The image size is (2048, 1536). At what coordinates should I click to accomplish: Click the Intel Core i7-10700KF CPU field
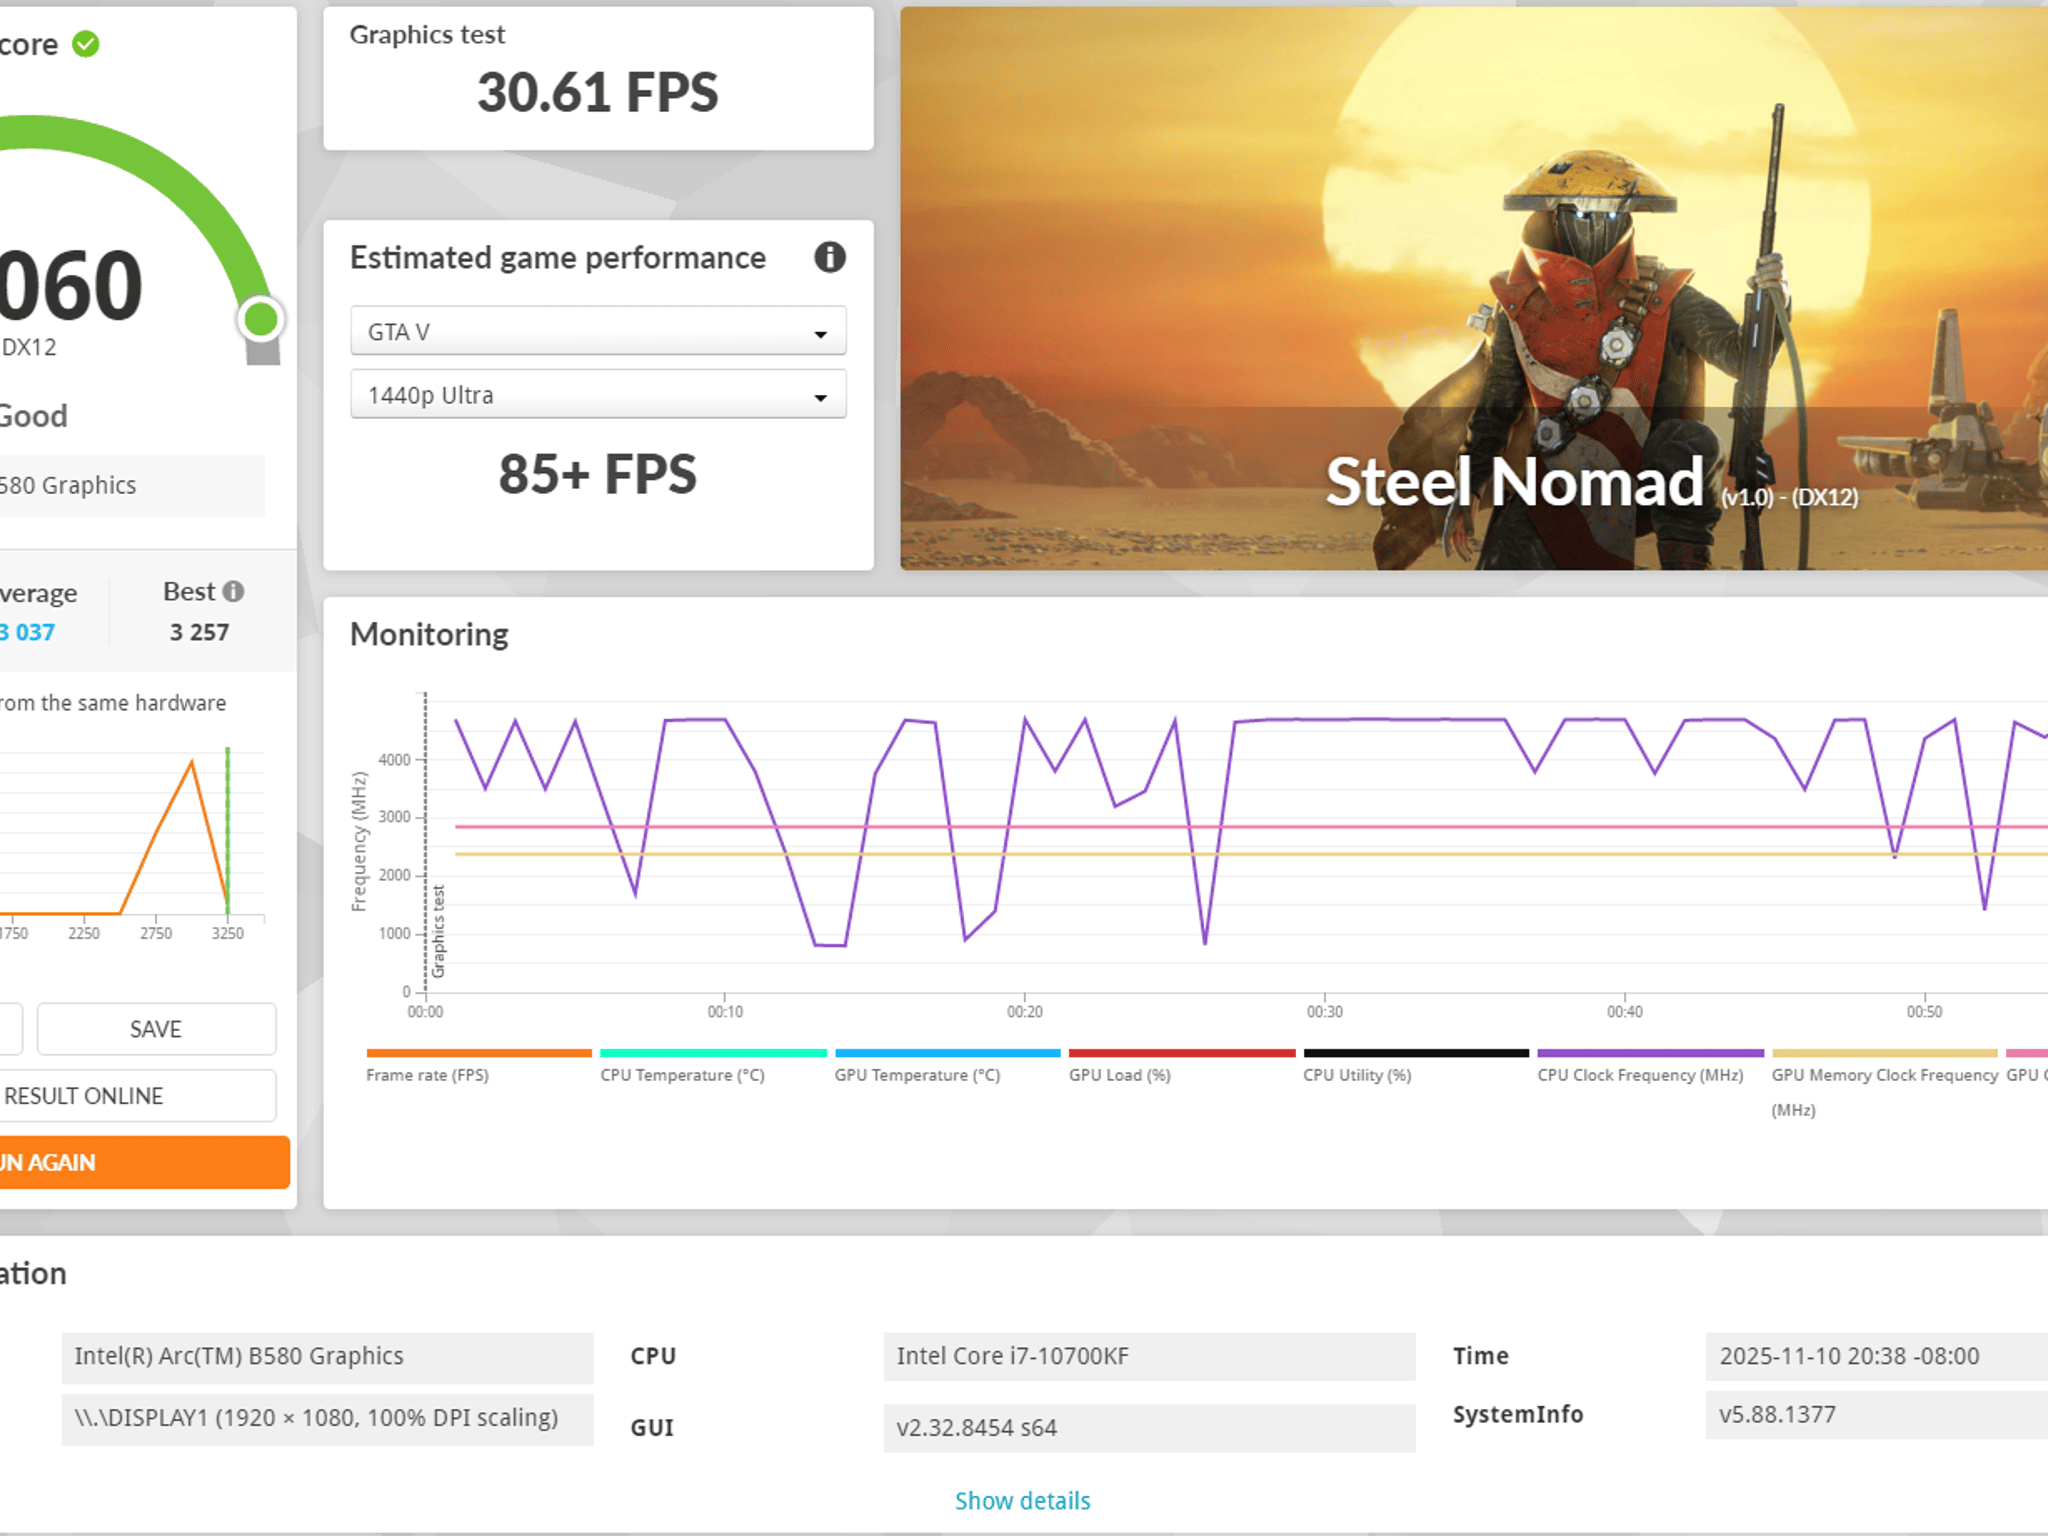click(x=1148, y=1356)
